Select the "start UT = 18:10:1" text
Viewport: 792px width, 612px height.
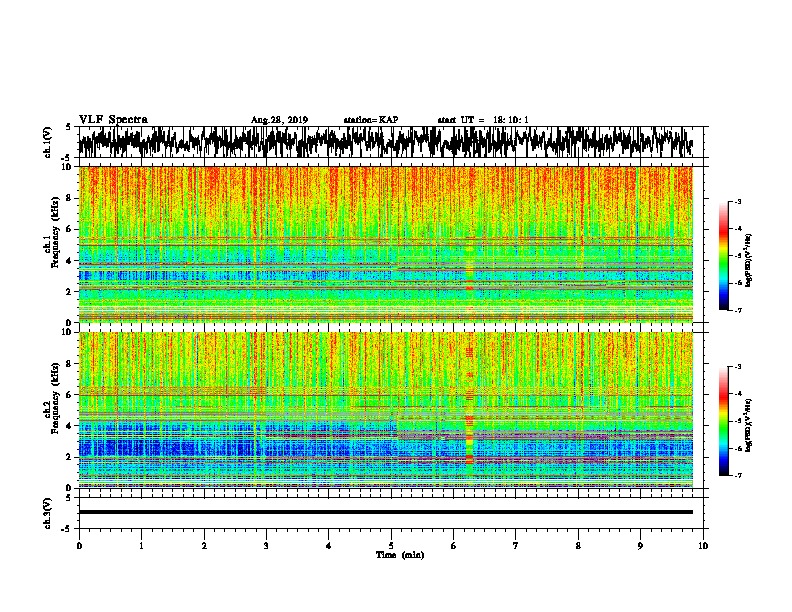pyautogui.click(x=483, y=120)
